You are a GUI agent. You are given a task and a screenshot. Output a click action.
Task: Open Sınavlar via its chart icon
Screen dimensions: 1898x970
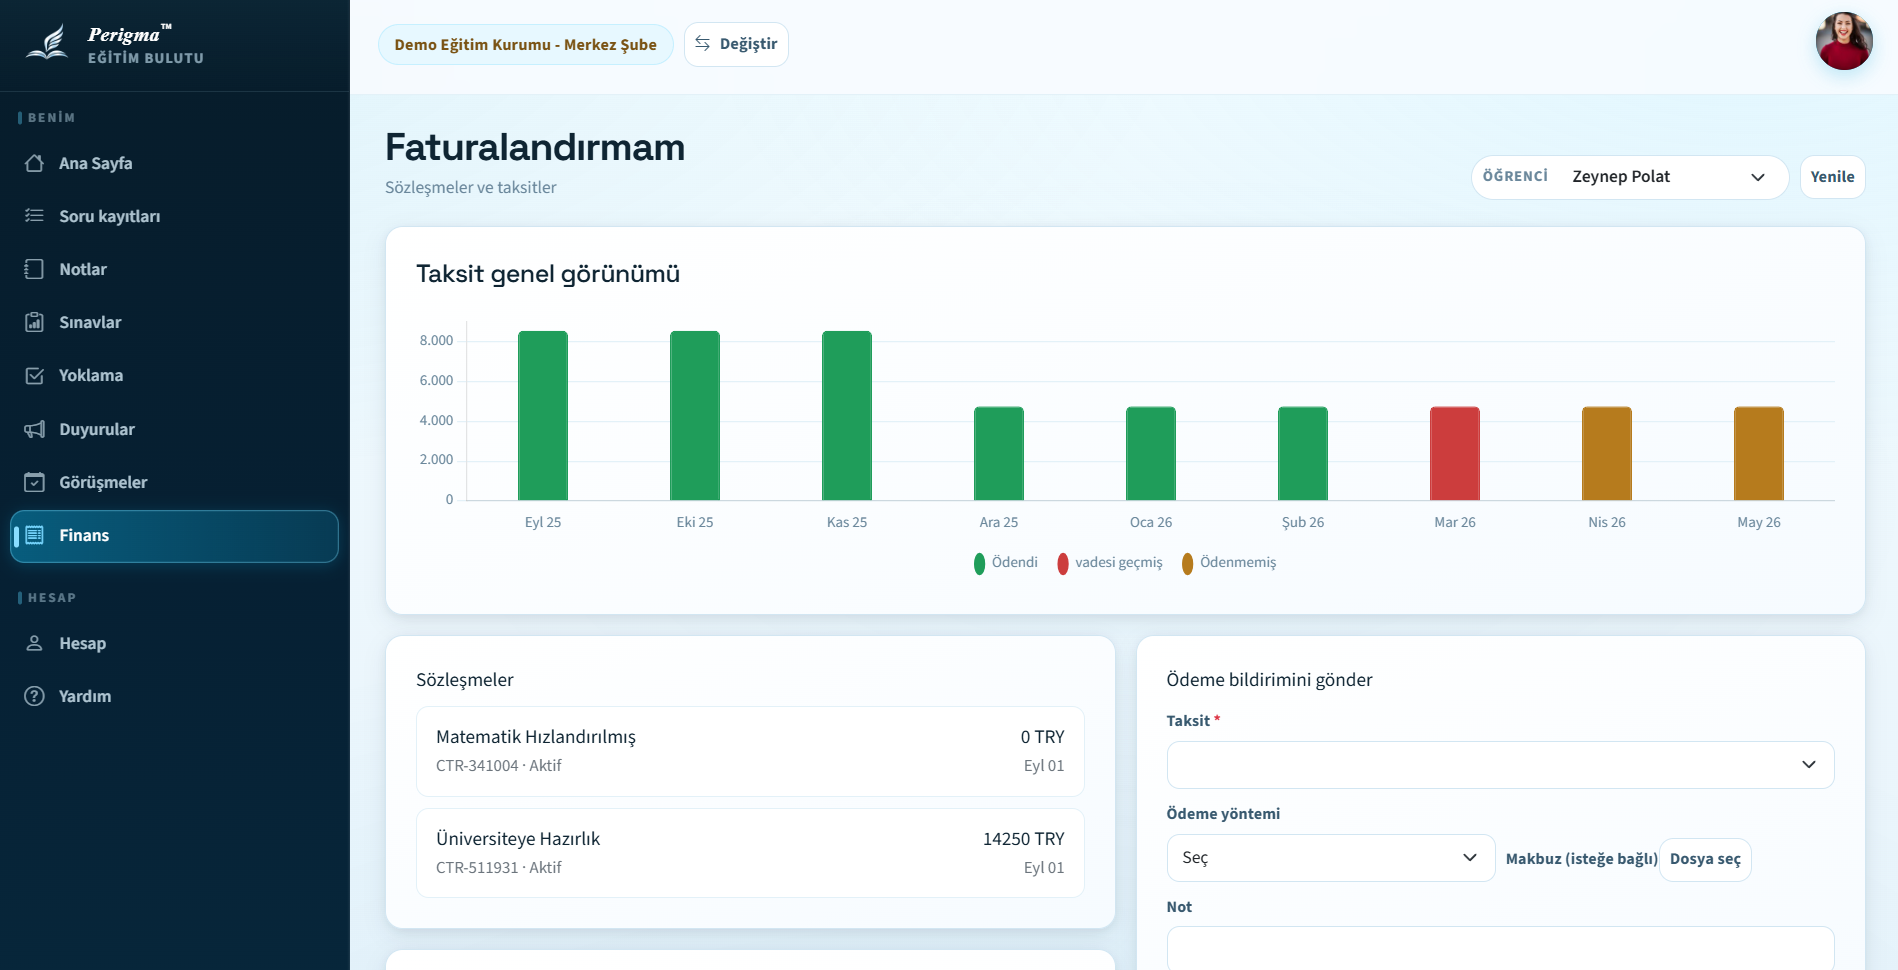pyautogui.click(x=35, y=322)
